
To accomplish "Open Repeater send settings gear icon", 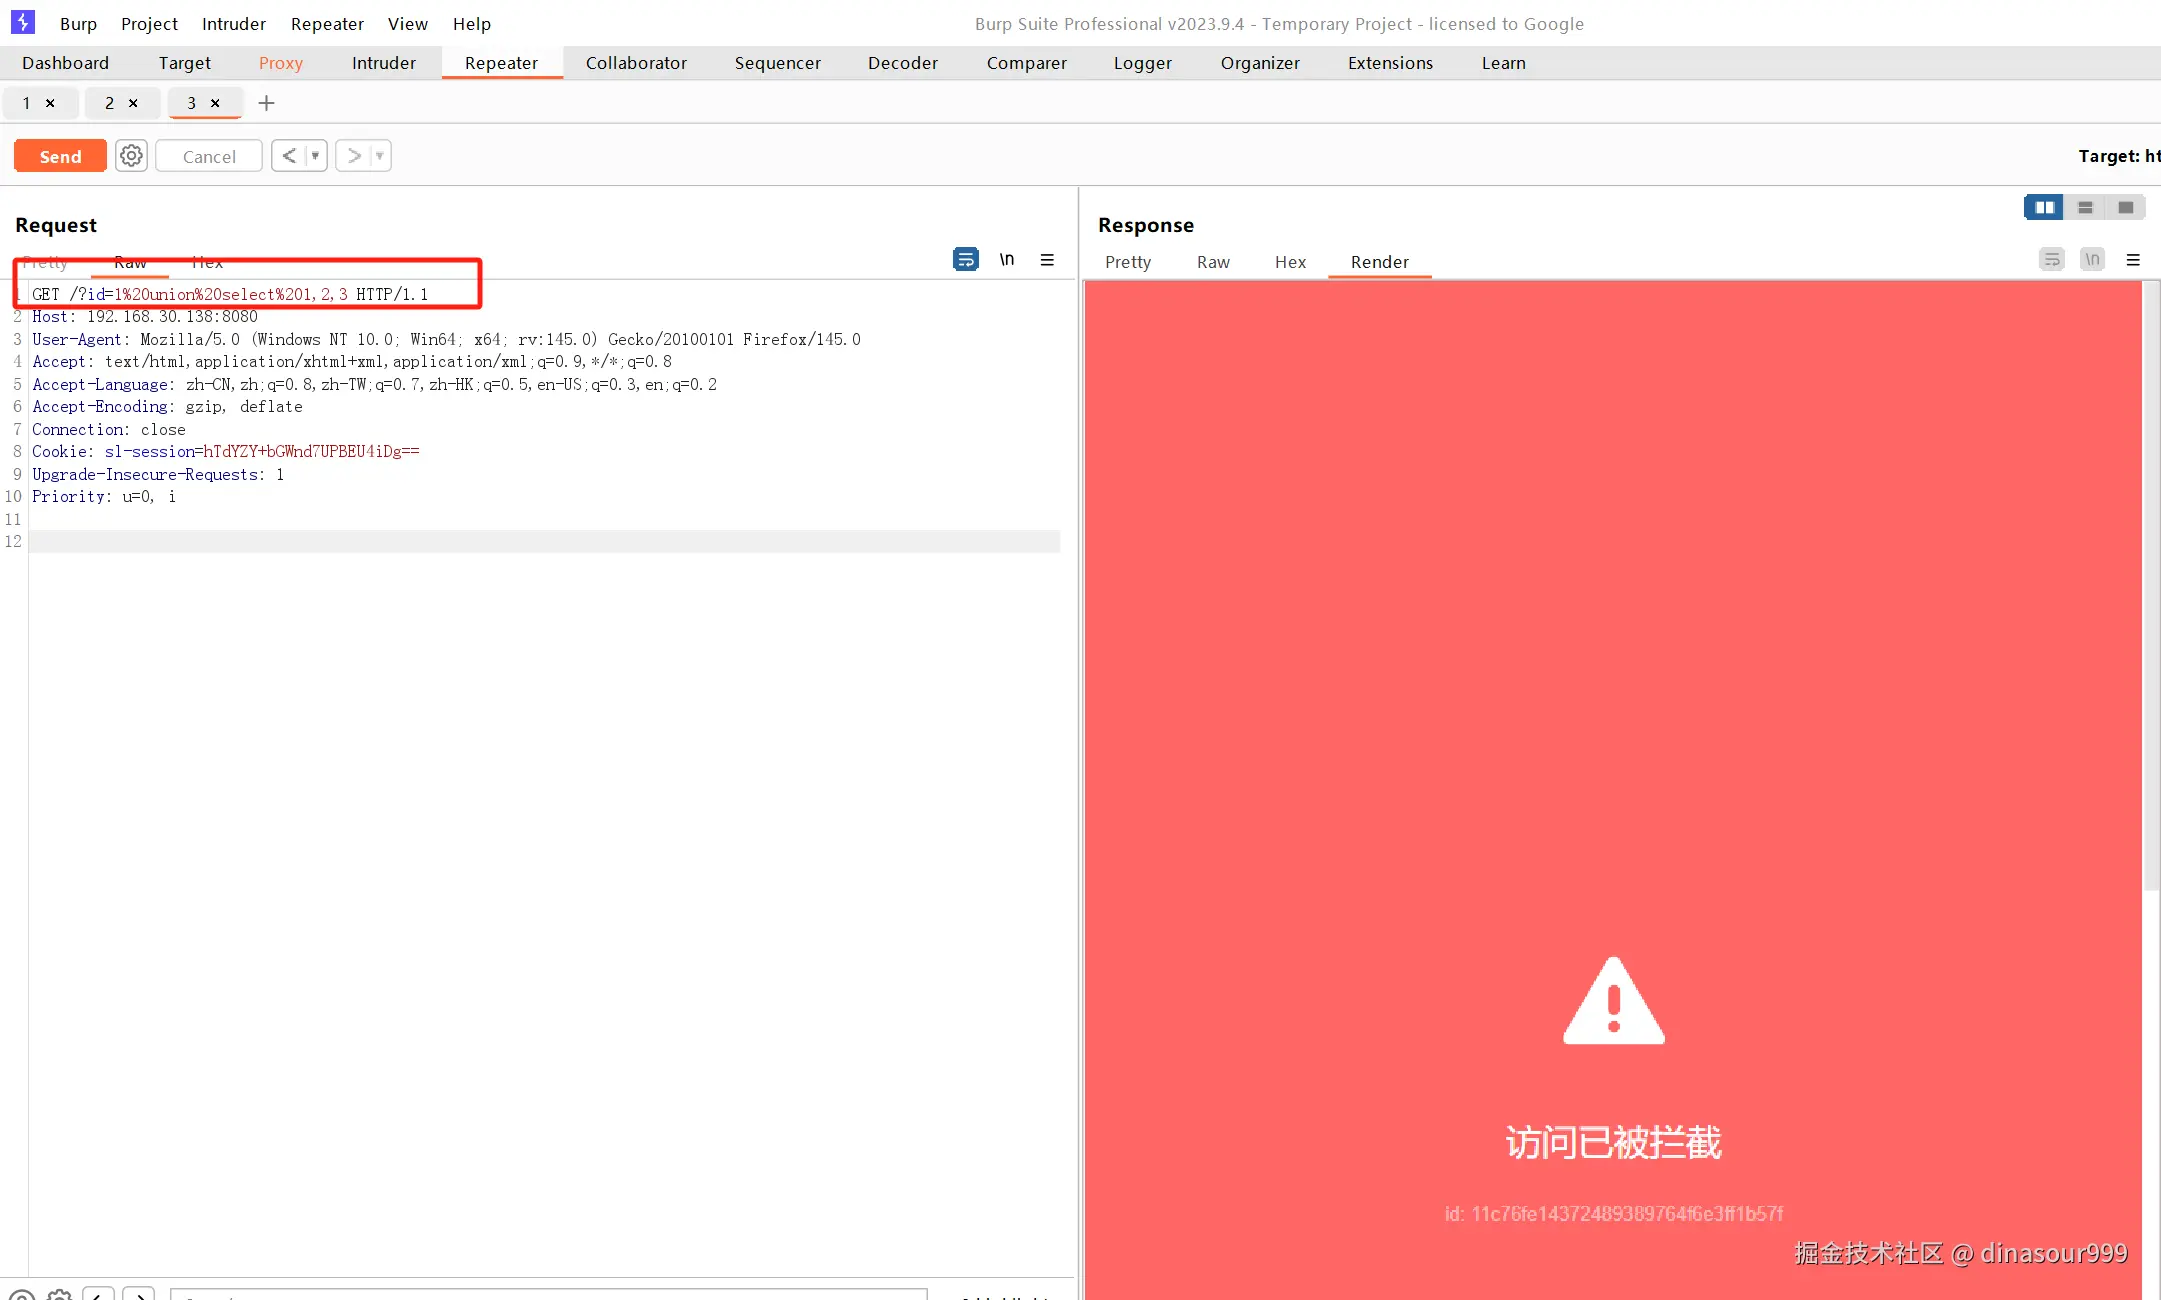I will tap(131, 156).
